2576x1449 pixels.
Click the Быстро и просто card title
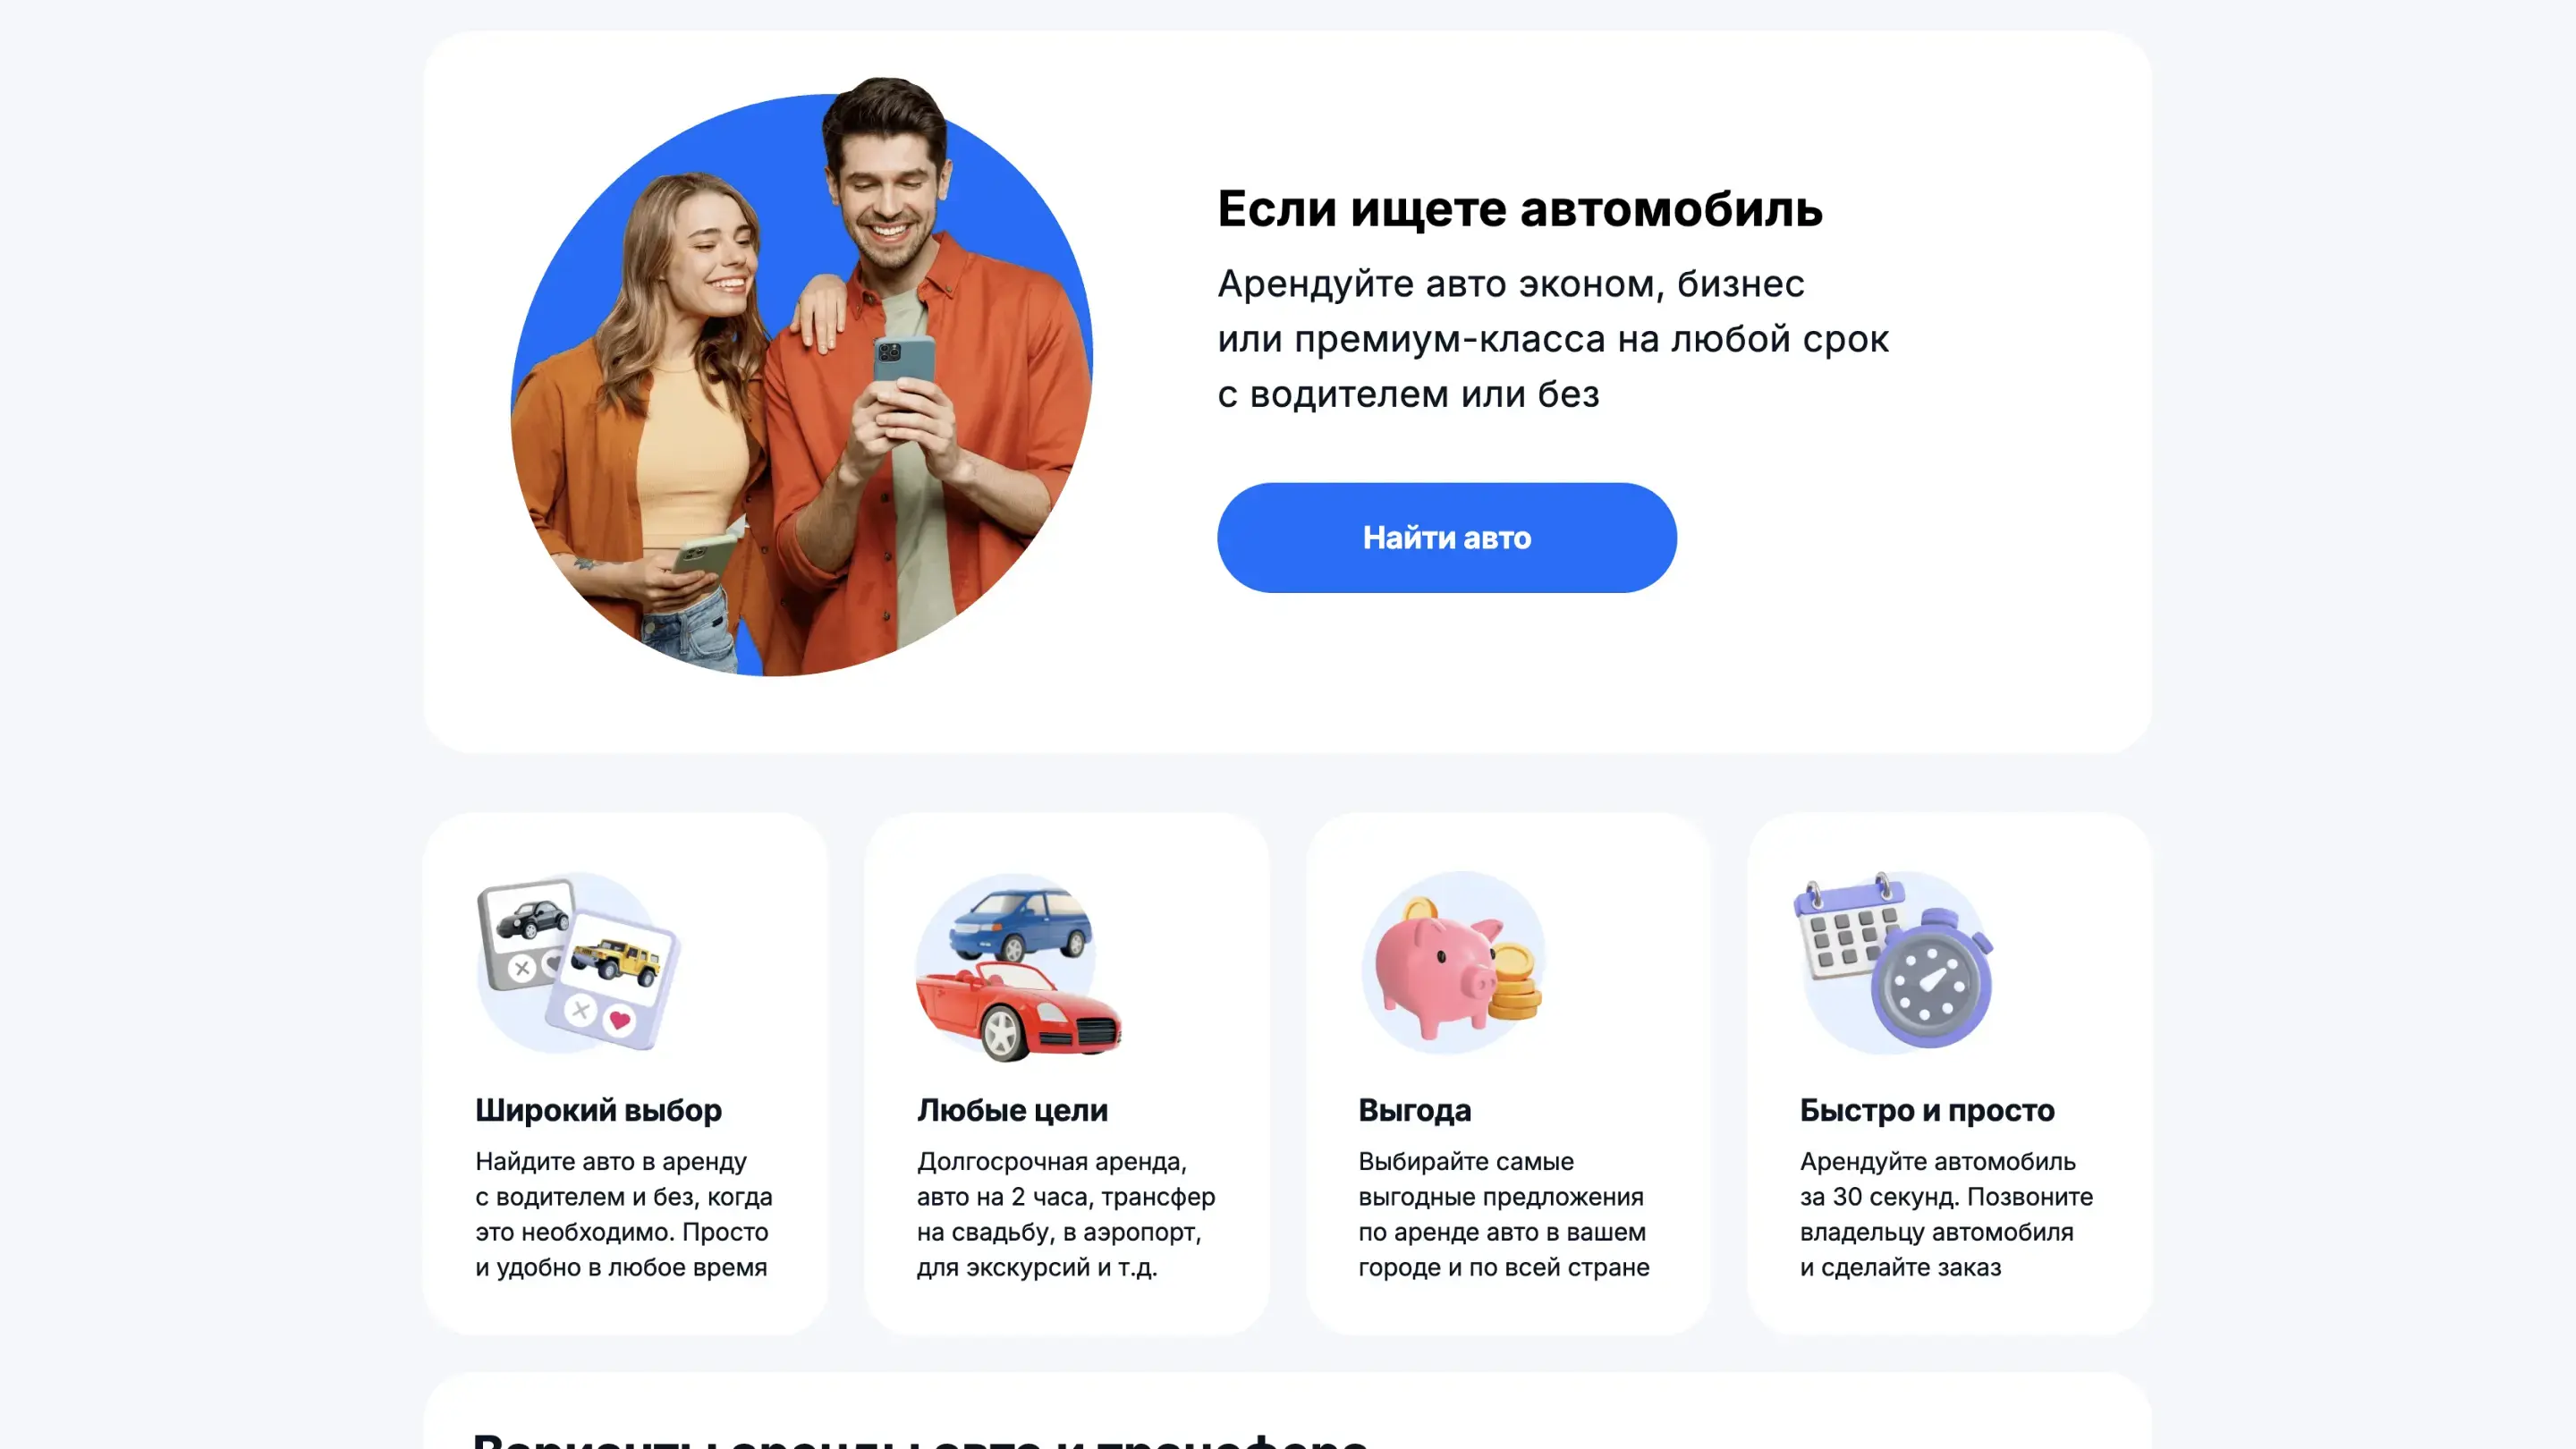click(x=1927, y=1110)
